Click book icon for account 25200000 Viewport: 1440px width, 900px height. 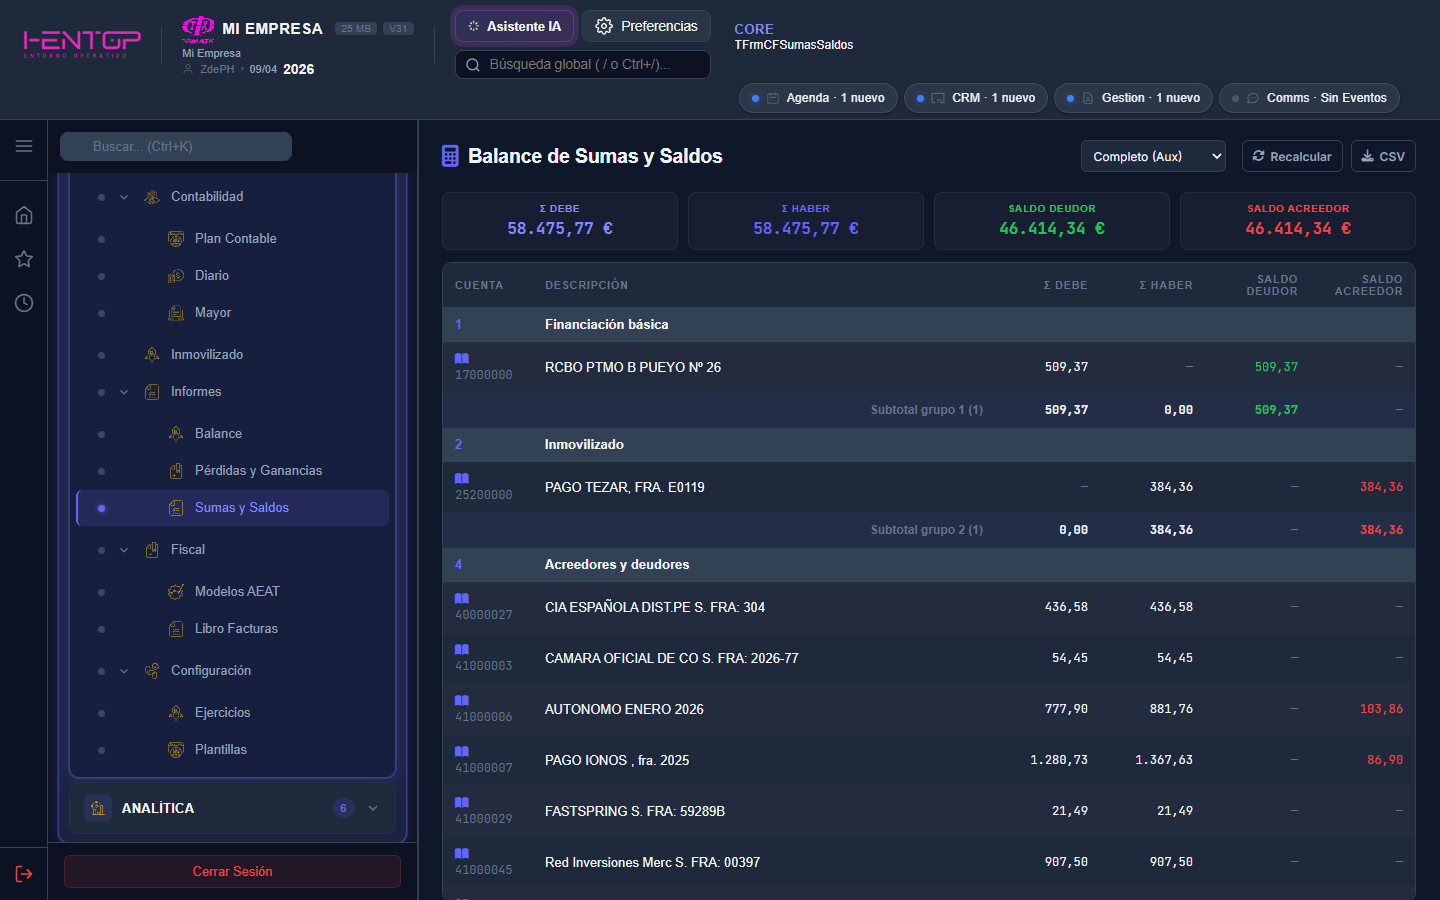pyautogui.click(x=462, y=478)
